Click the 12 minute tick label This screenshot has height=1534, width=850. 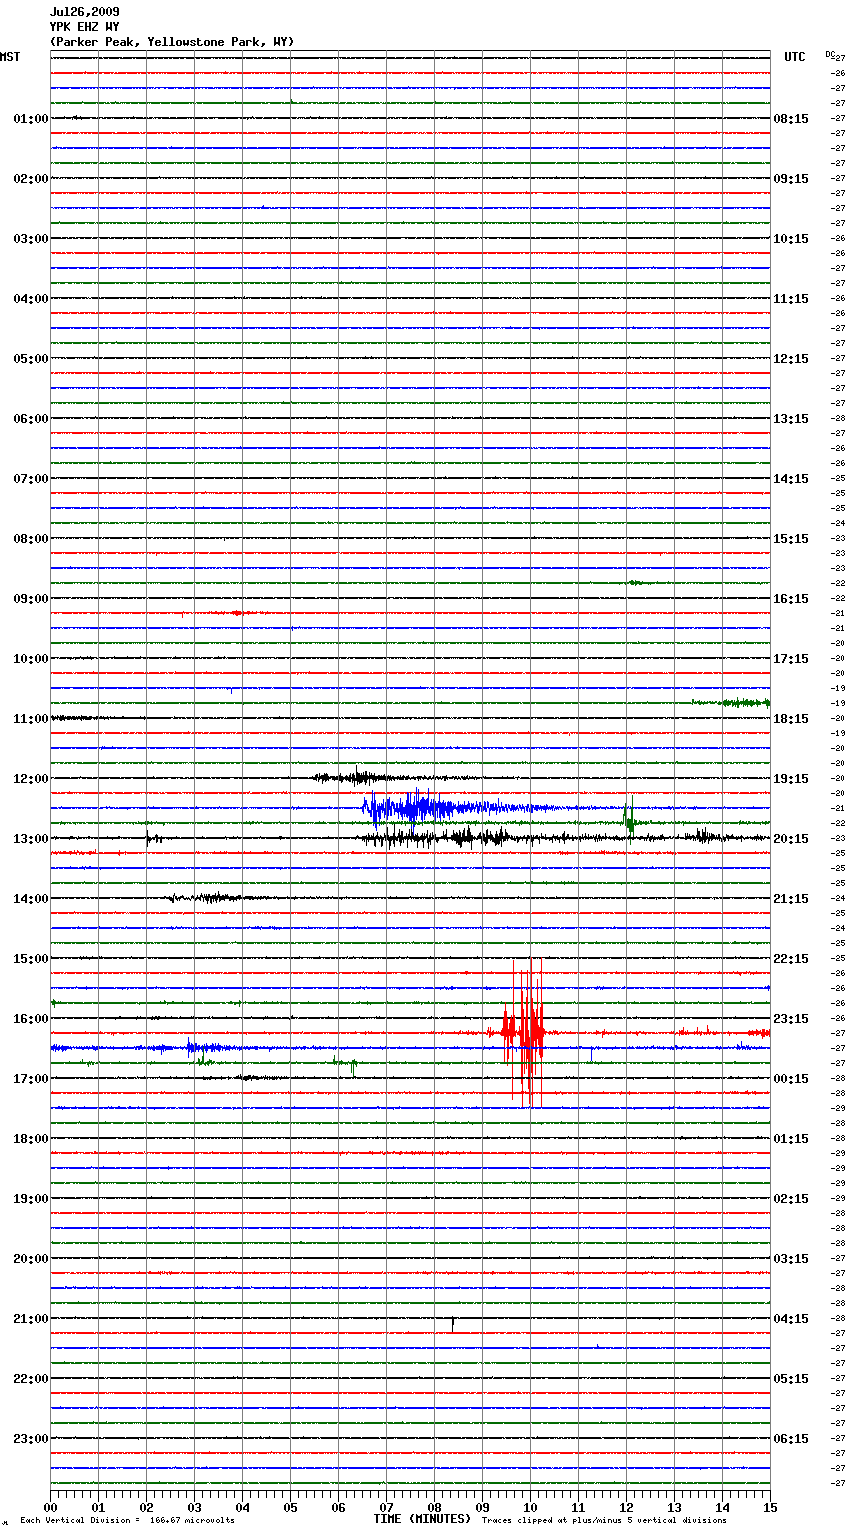pyautogui.click(x=626, y=1507)
